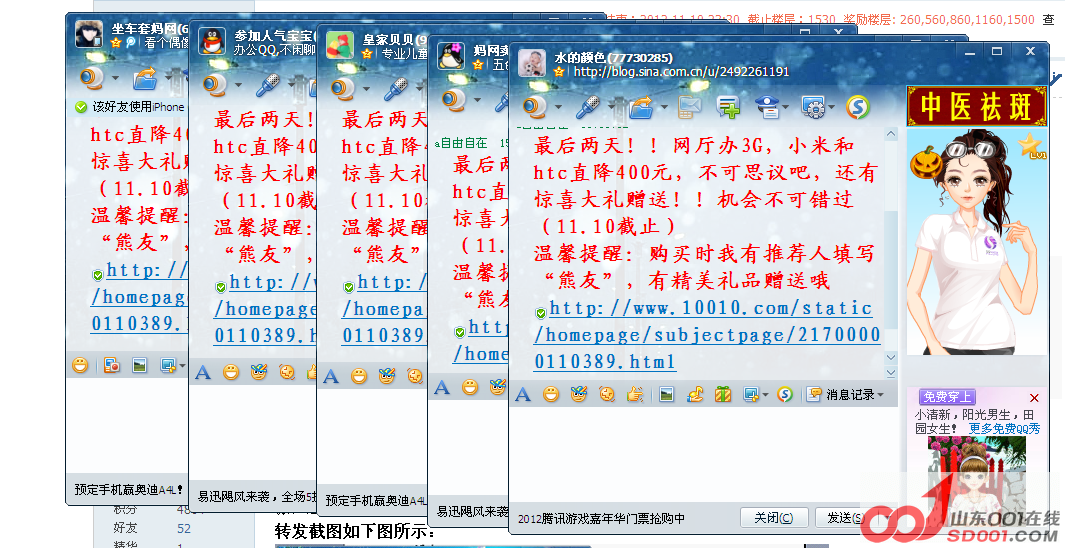Click 更多免费QQ秀 link
Viewport: 1065px width, 548px height.
point(1004,428)
